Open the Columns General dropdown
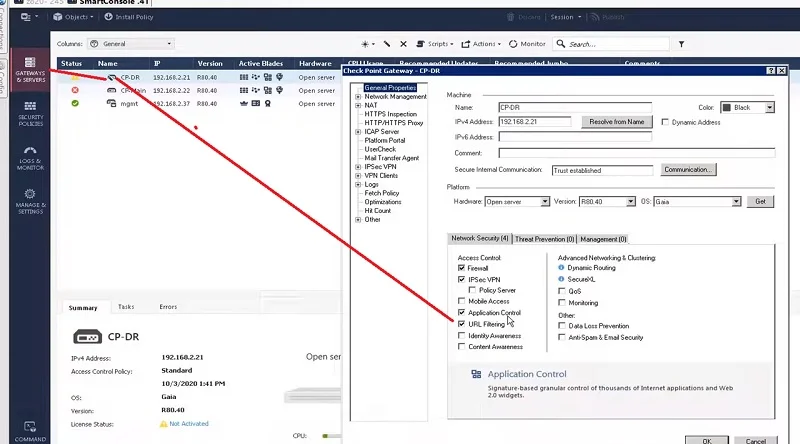Viewport: 800px width, 444px height. (x=131, y=44)
